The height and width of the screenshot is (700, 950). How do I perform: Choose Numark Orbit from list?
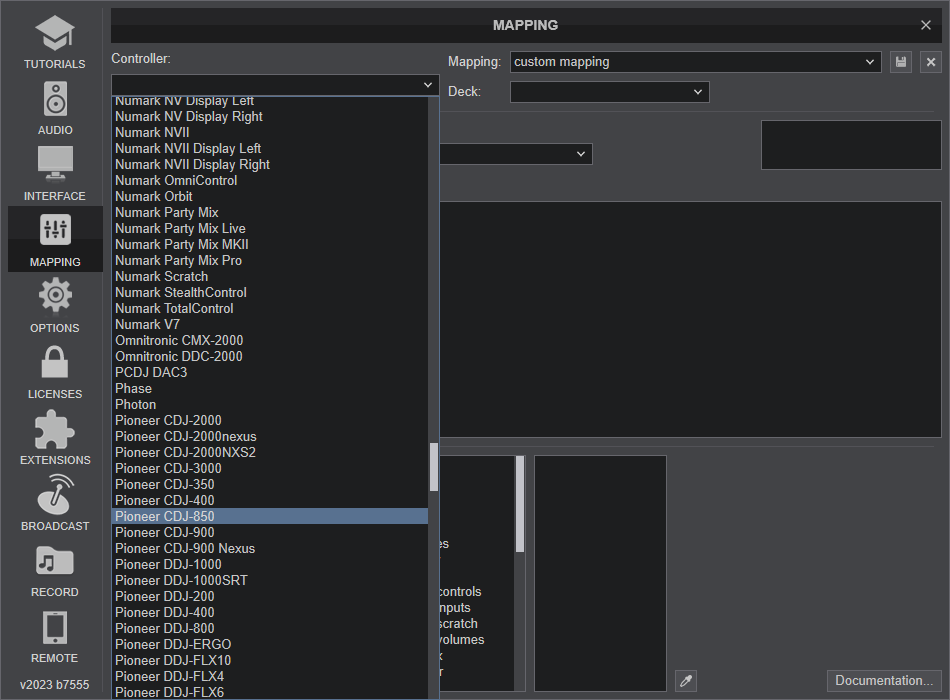coord(270,196)
